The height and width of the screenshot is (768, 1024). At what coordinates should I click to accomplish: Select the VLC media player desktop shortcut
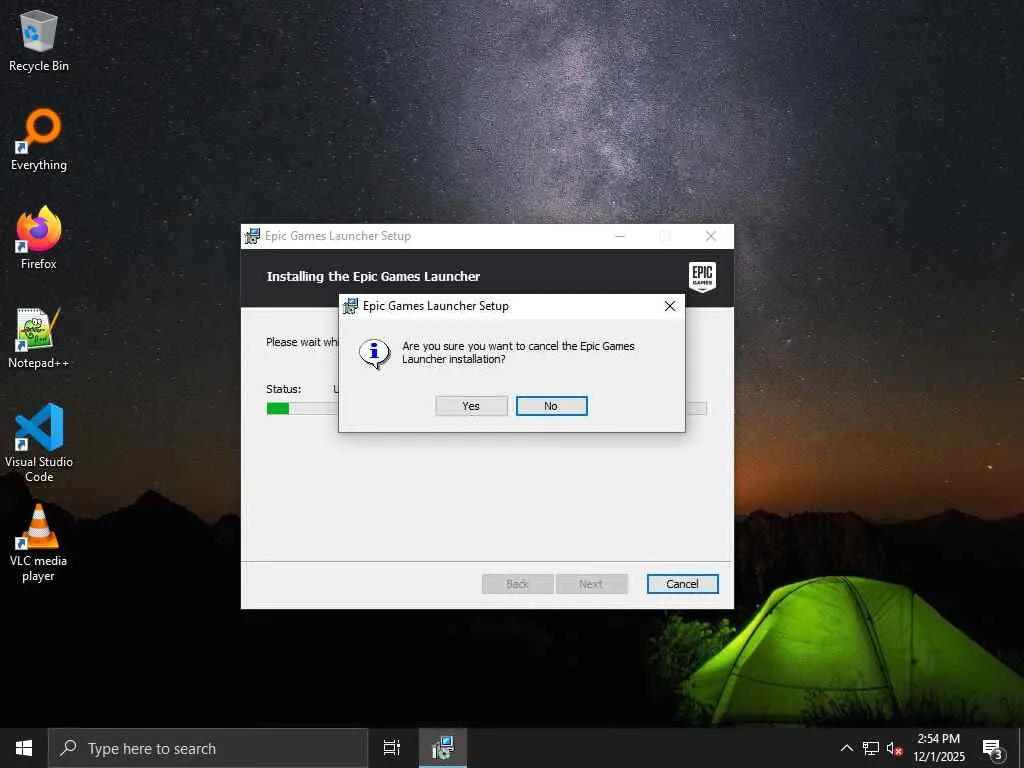[x=39, y=543]
